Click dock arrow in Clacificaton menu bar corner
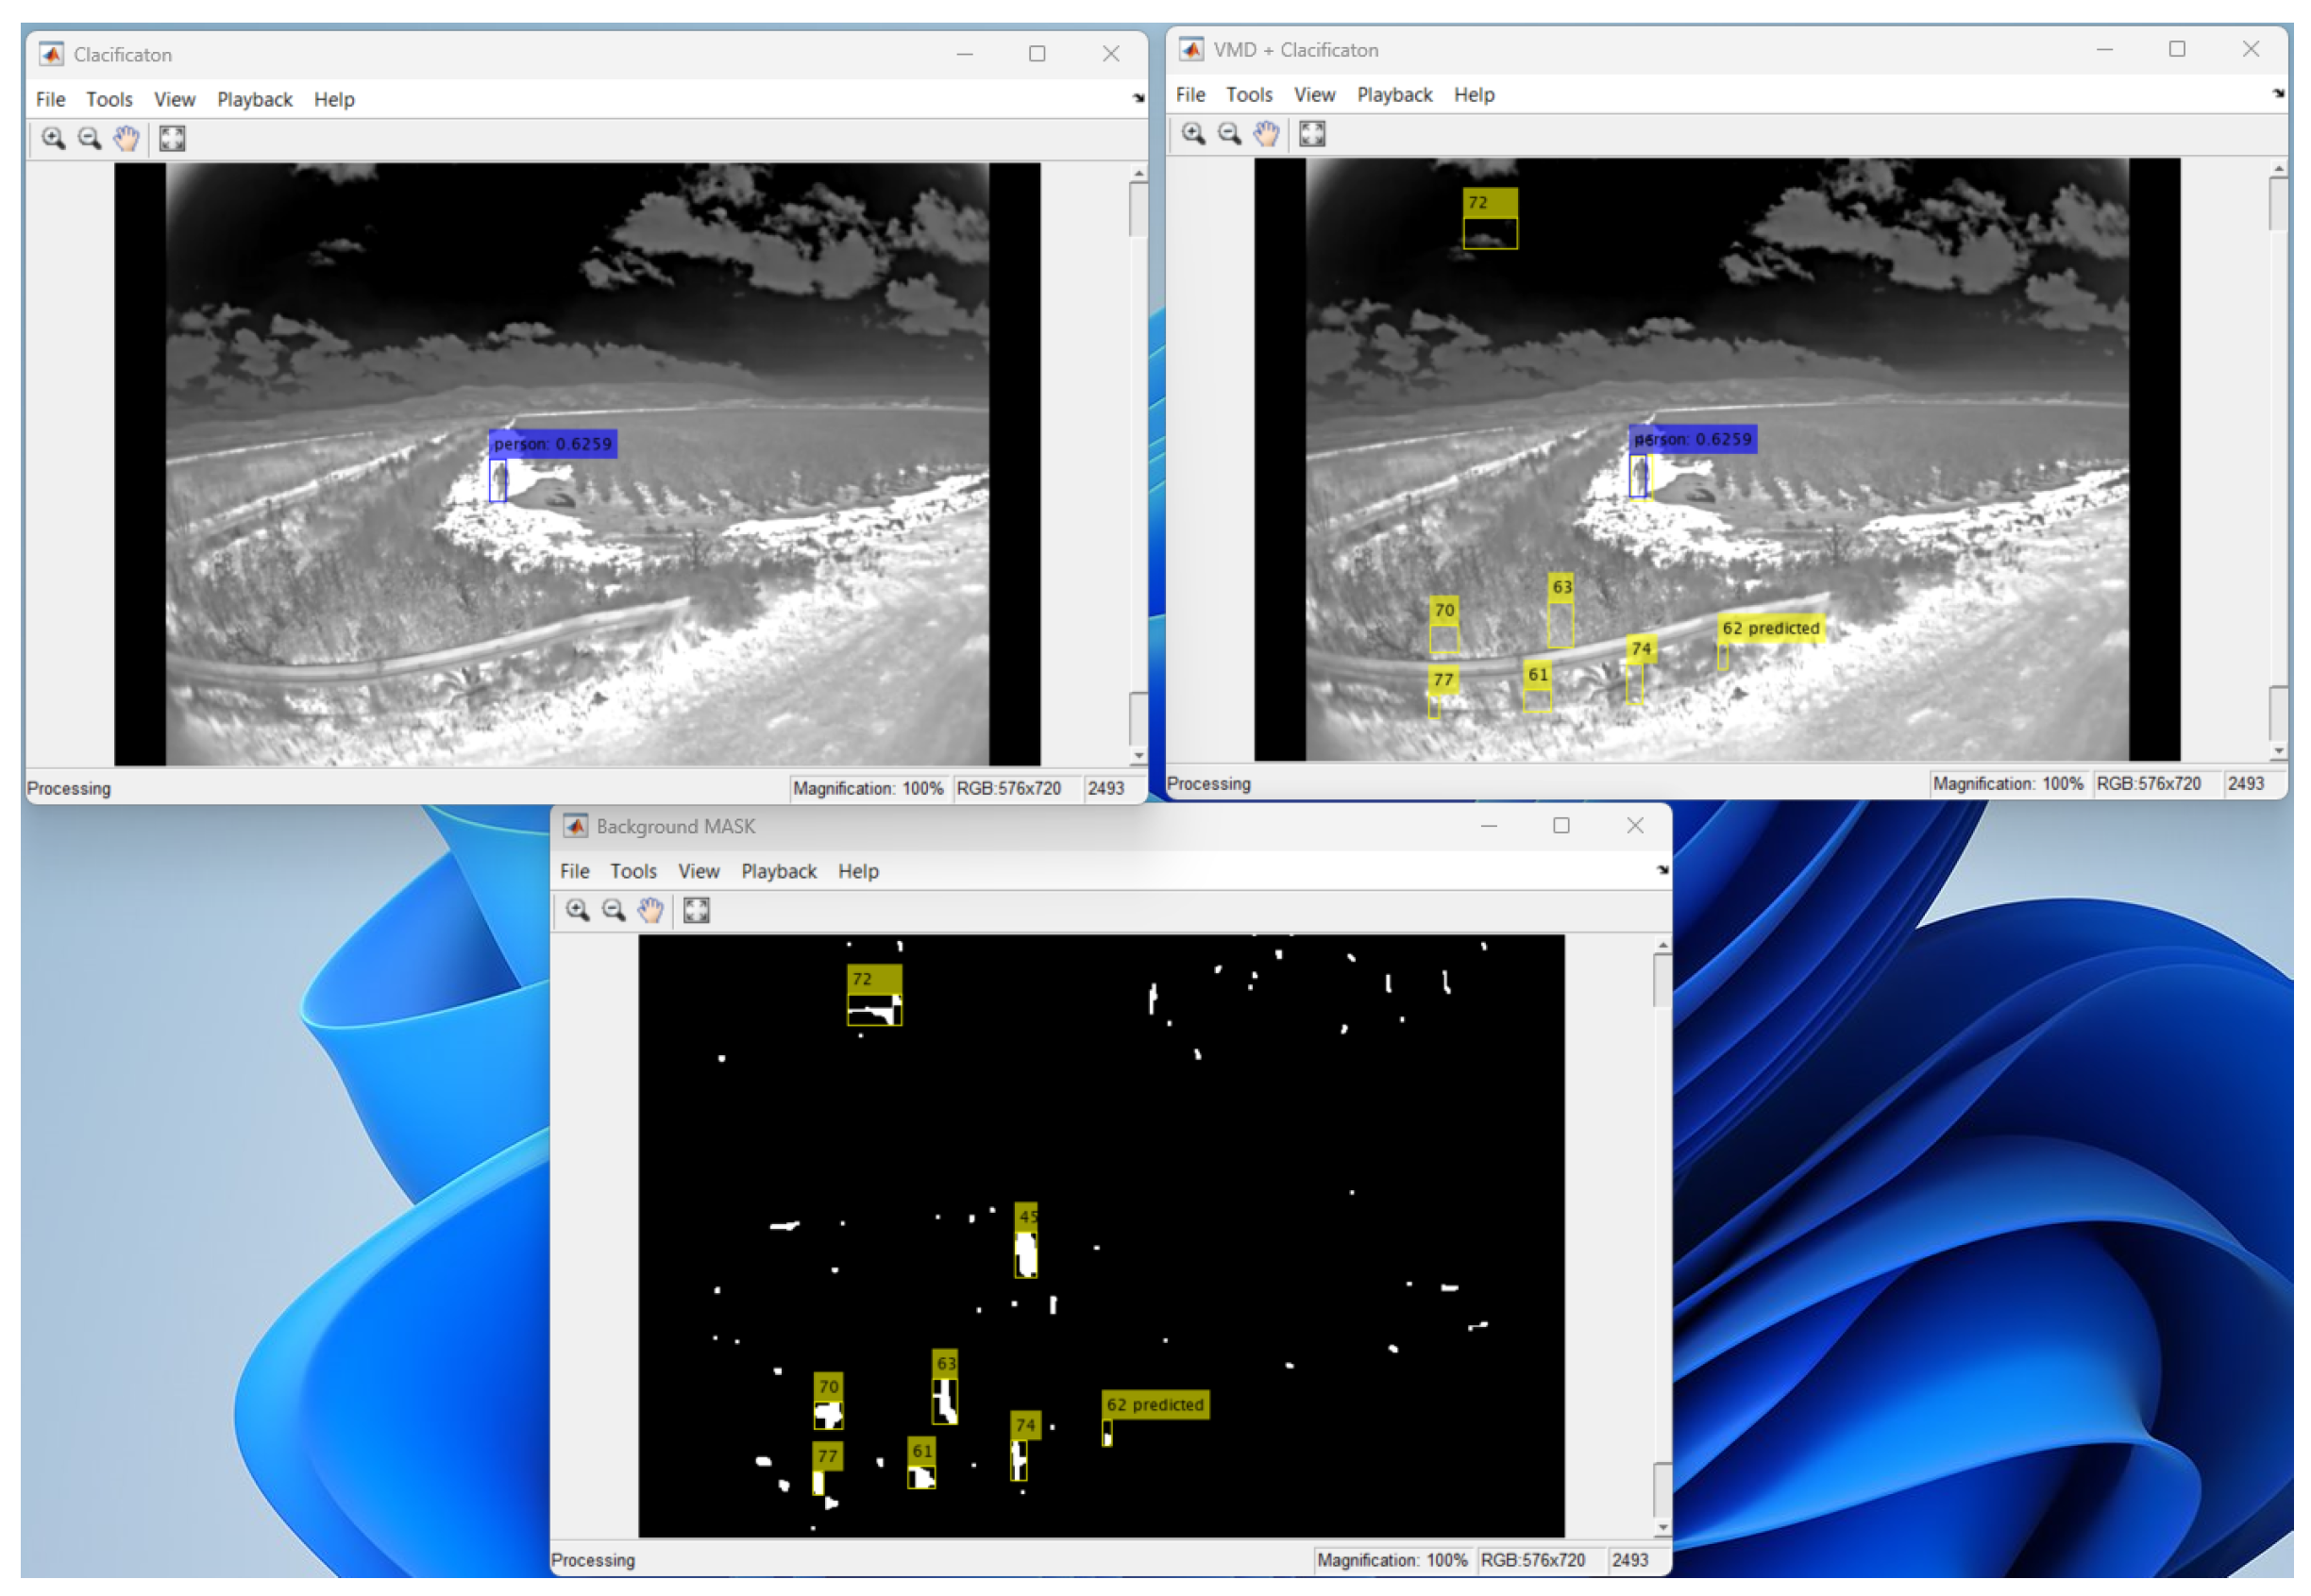Image resolution: width=2311 pixels, height=1596 pixels. click(1138, 98)
